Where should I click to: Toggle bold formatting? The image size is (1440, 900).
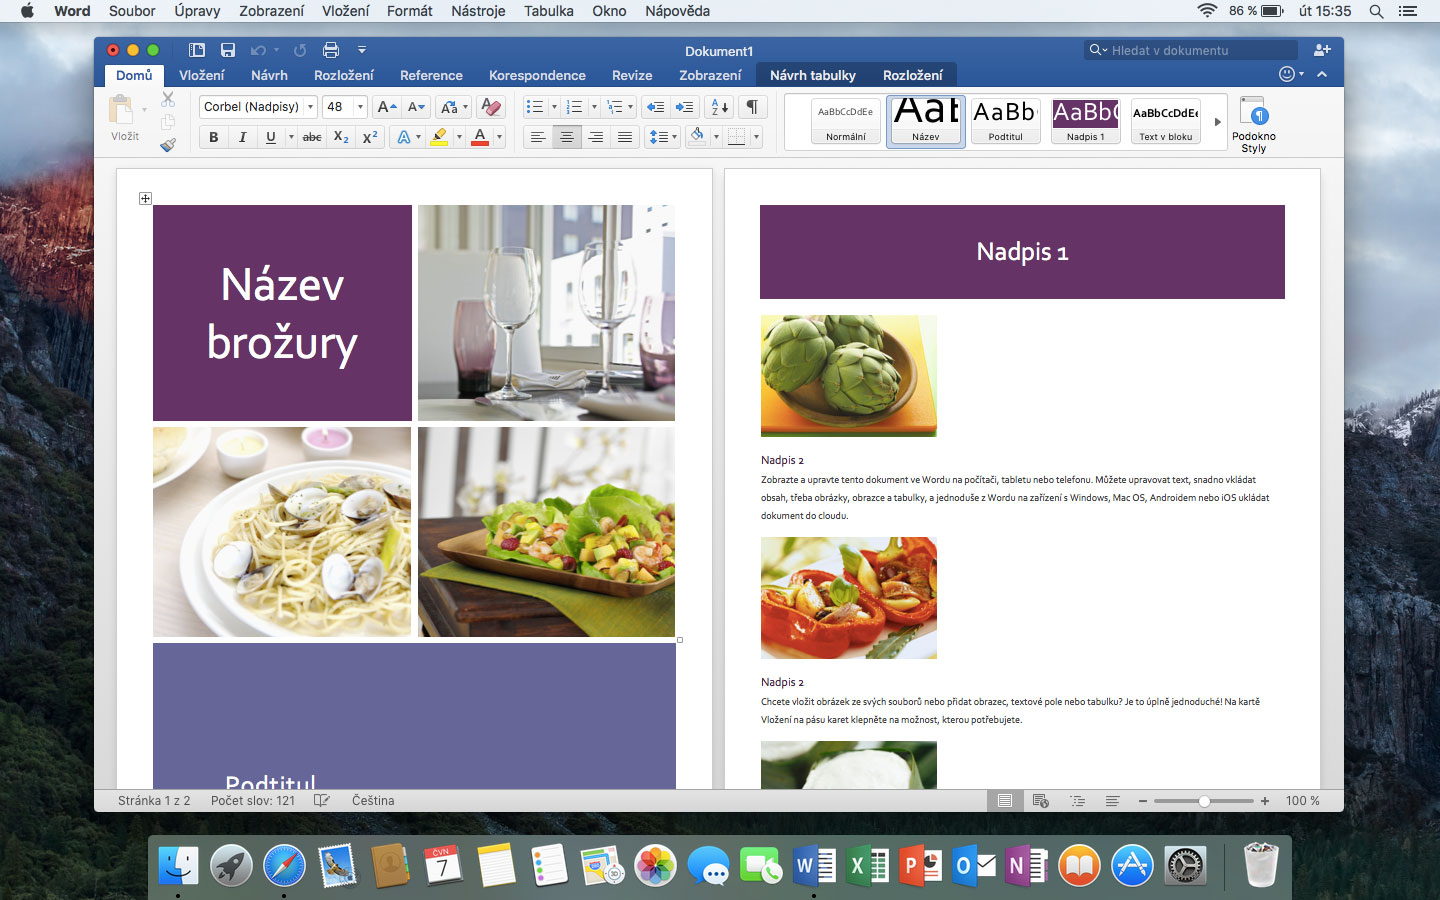click(213, 137)
